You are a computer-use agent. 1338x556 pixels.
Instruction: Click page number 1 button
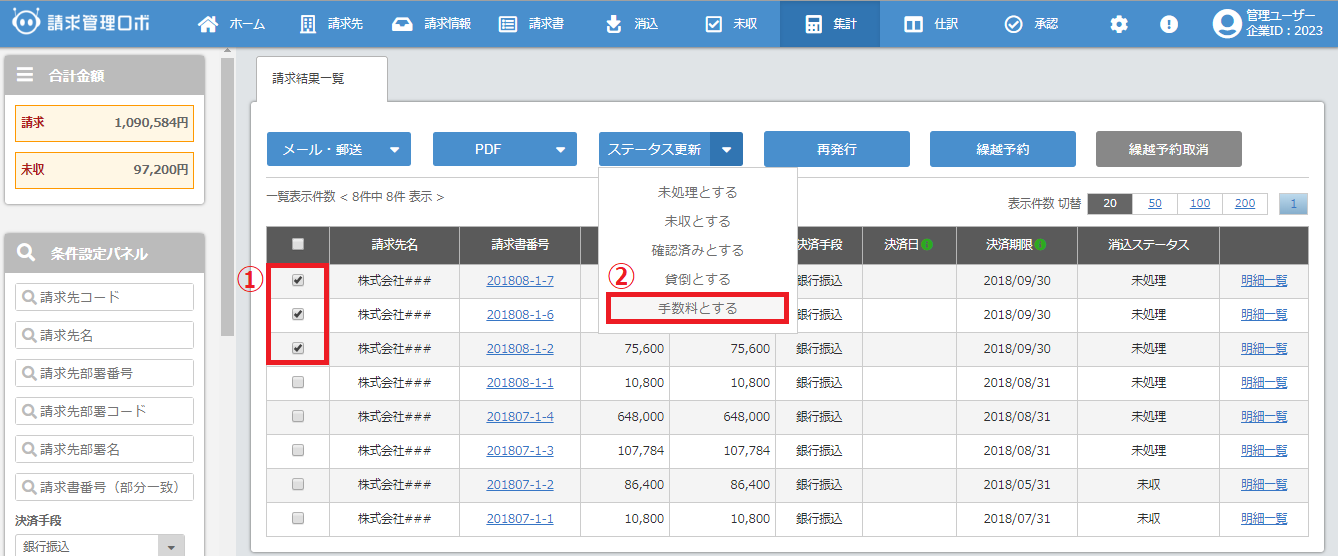[x=1294, y=203]
